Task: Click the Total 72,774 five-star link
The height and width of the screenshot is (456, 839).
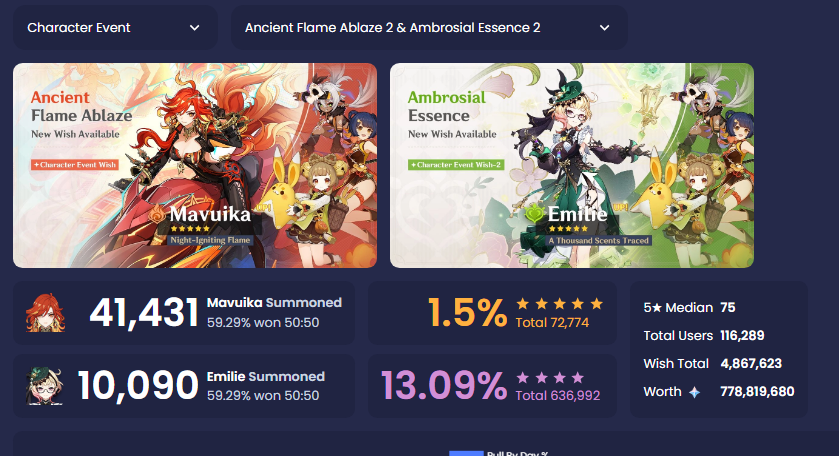Action: pos(552,323)
